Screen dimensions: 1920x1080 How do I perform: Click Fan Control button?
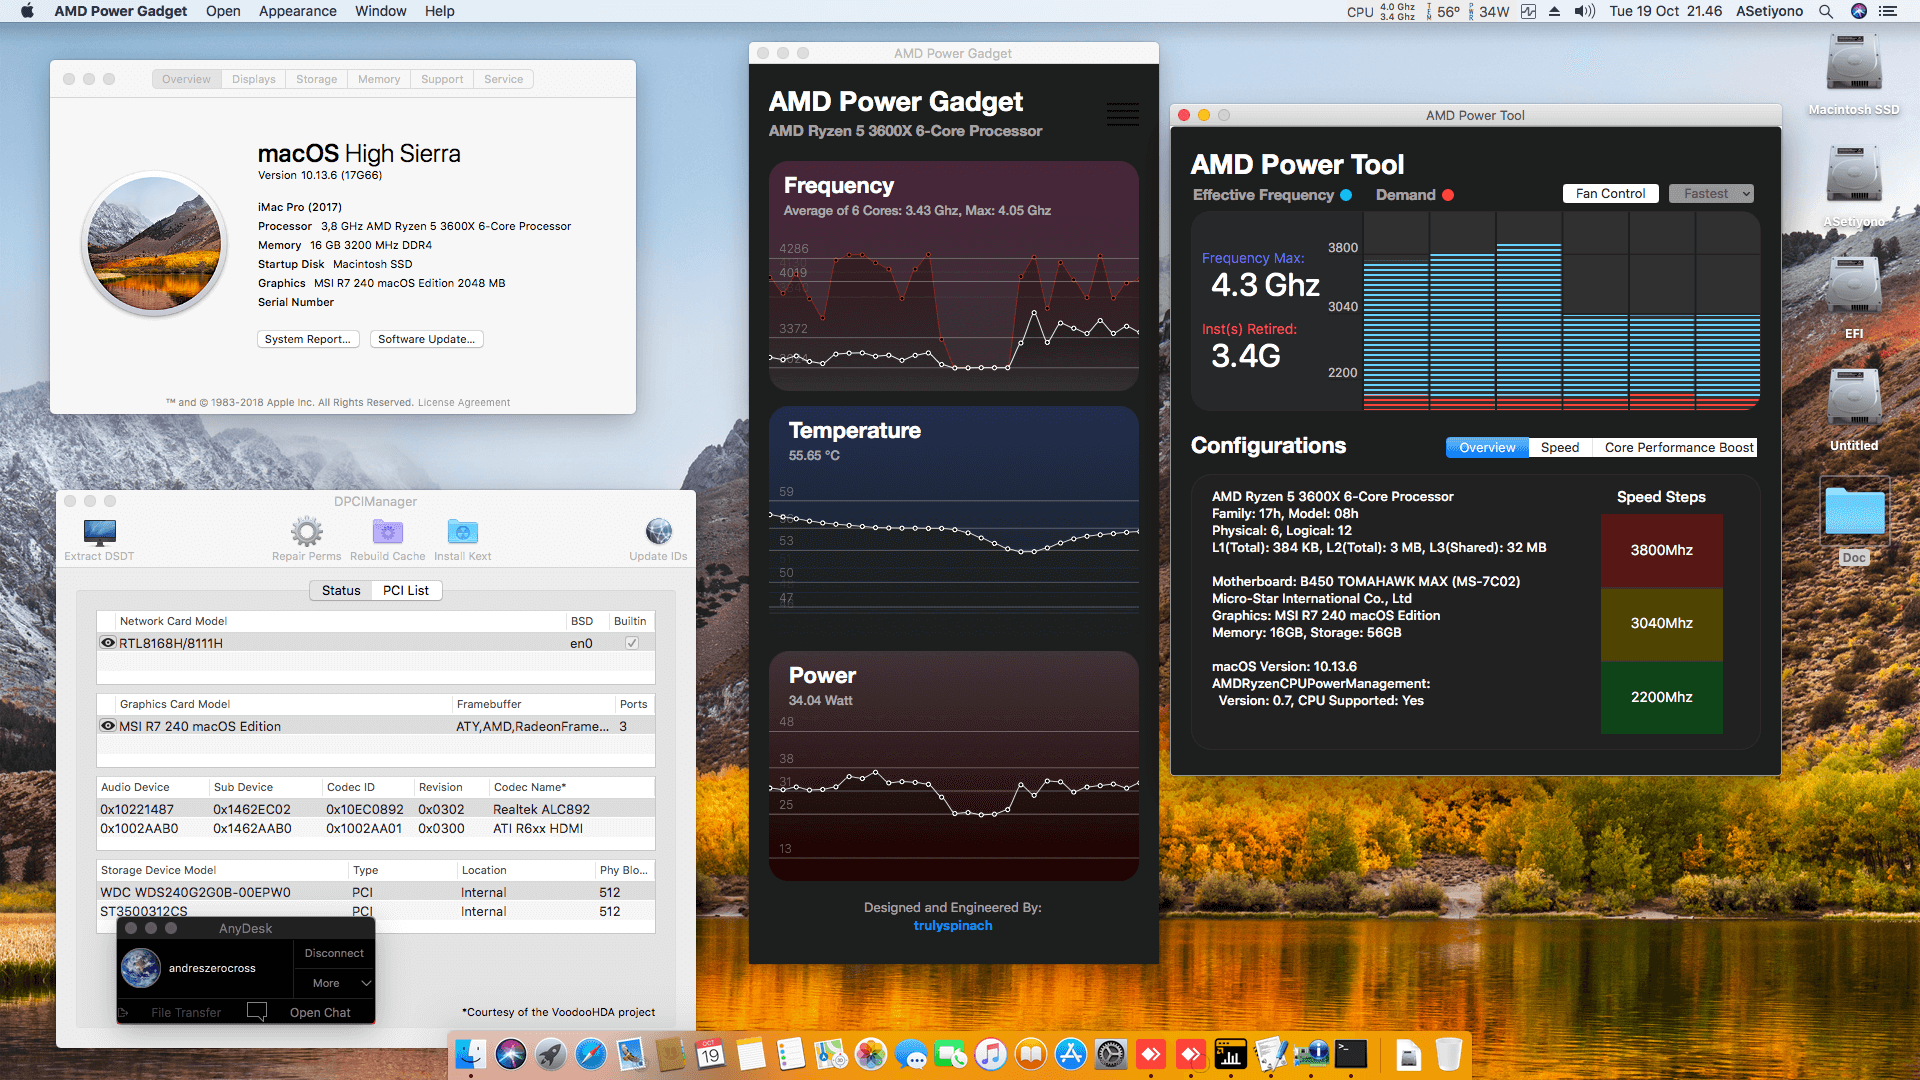tap(1610, 194)
